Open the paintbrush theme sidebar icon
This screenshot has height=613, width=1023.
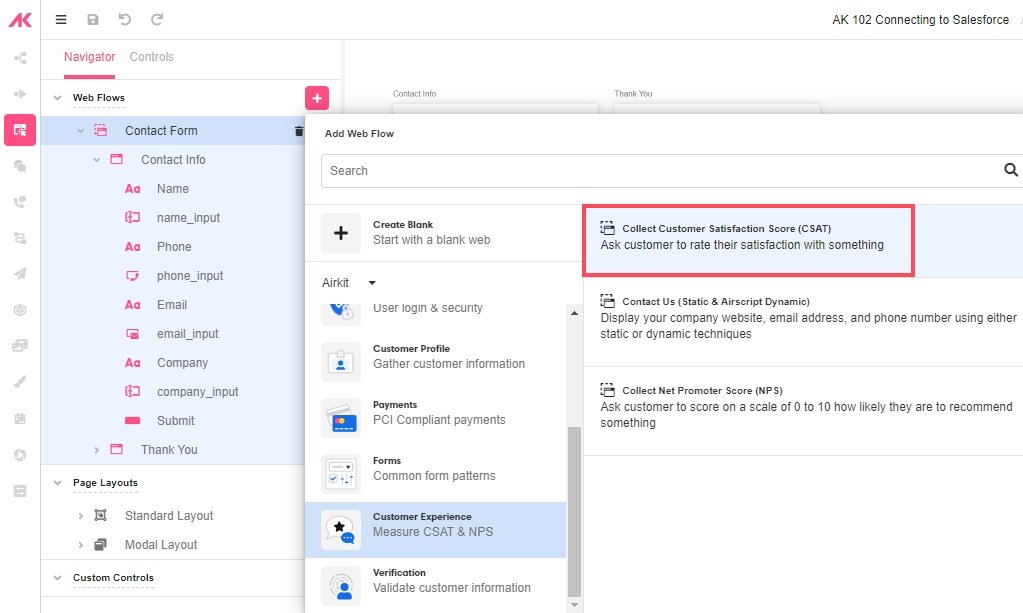20,381
